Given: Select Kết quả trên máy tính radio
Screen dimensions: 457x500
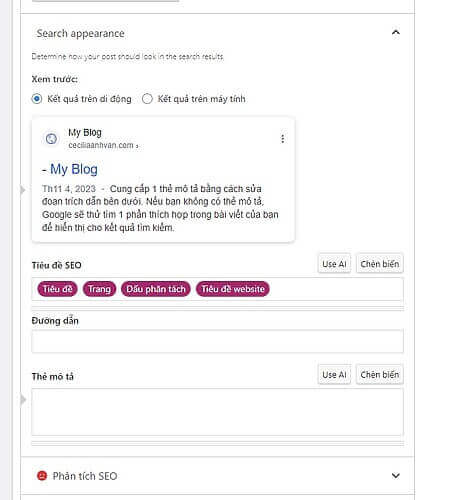Looking at the screenshot, I should coord(147,99).
